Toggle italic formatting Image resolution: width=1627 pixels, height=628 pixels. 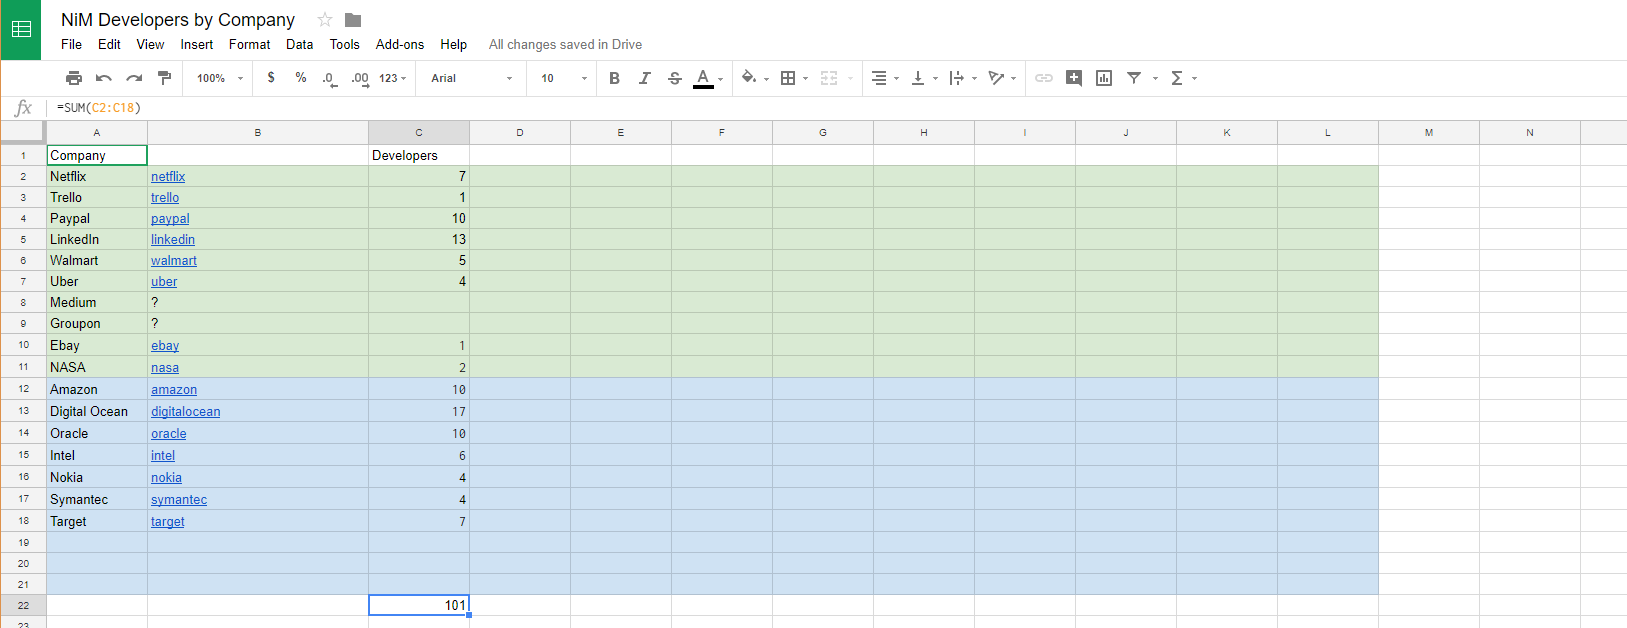click(645, 78)
